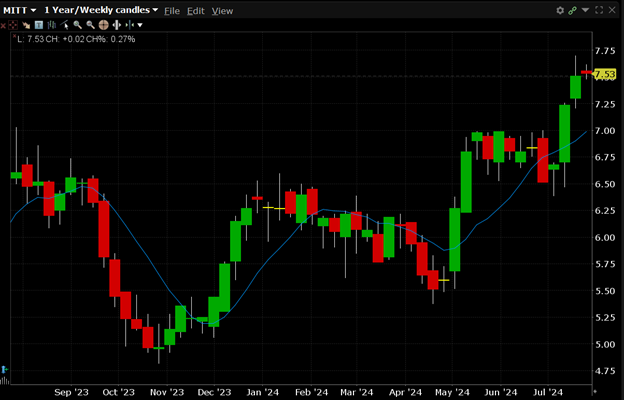This screenshot has height=400, width=624.
Task: Click the 6.50 price axis label
Action: click(604, 184)
